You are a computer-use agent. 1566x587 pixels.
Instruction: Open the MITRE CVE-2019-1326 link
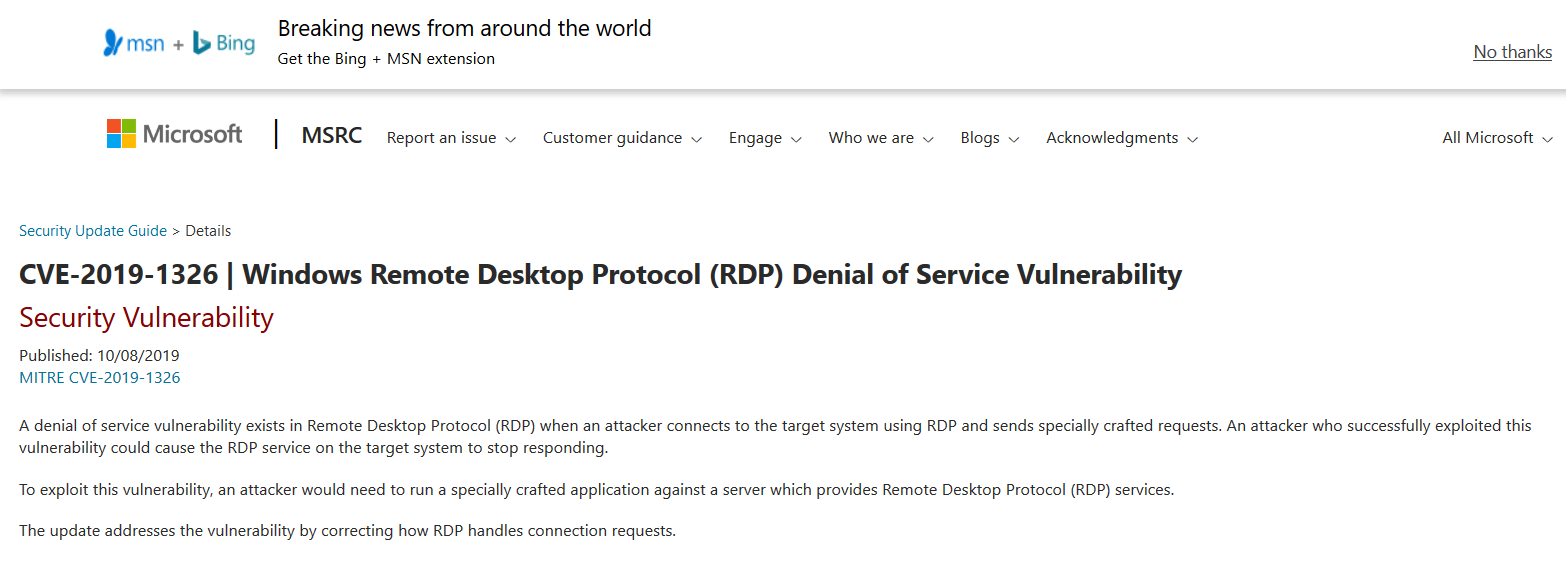tap(100, 378)
